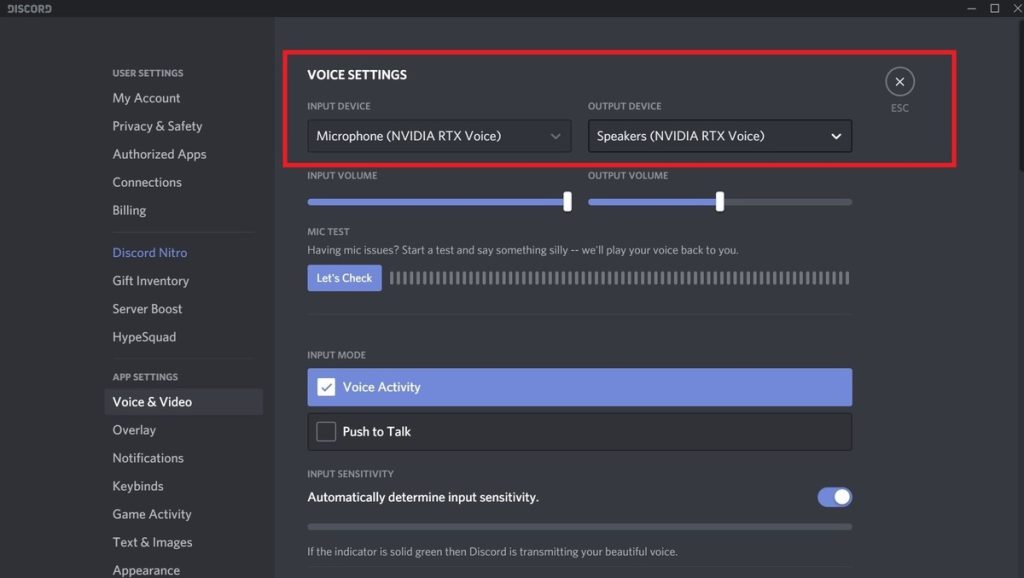Click the Output Volume slider handle
Viewport: 1024px width, 578px height.
[719, 202]
